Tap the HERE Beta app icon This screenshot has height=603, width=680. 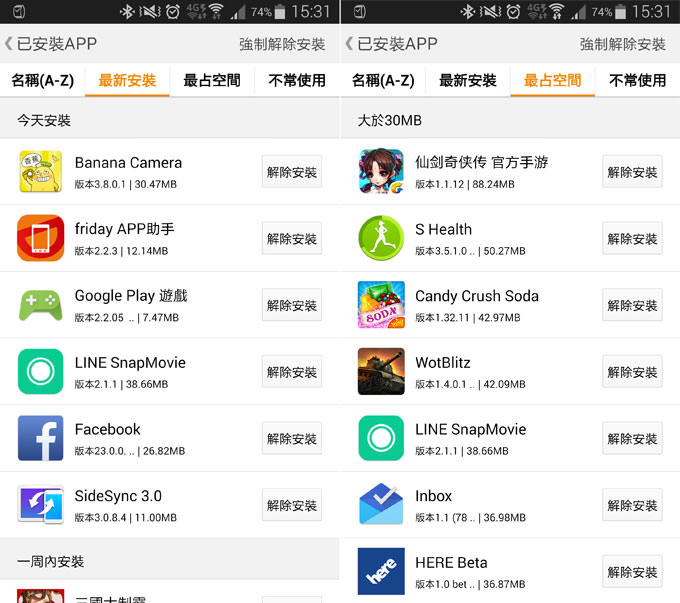tap(381, 571)
